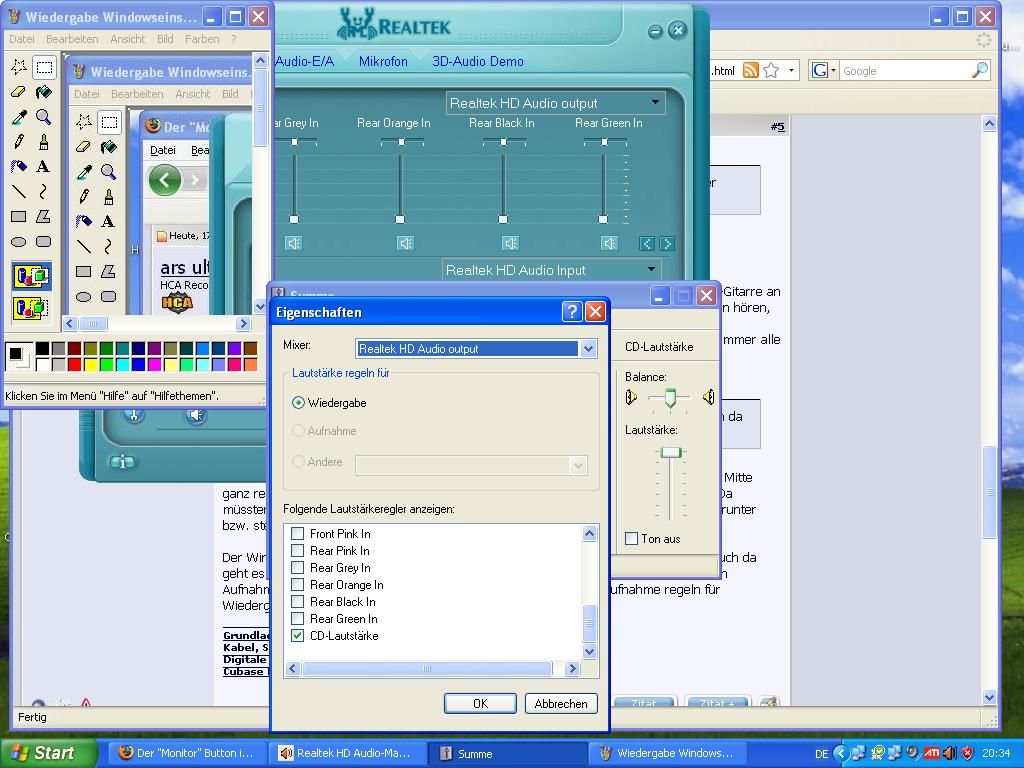Choose the Brush tool in Paint's main toolbox

tap(44, 142)
